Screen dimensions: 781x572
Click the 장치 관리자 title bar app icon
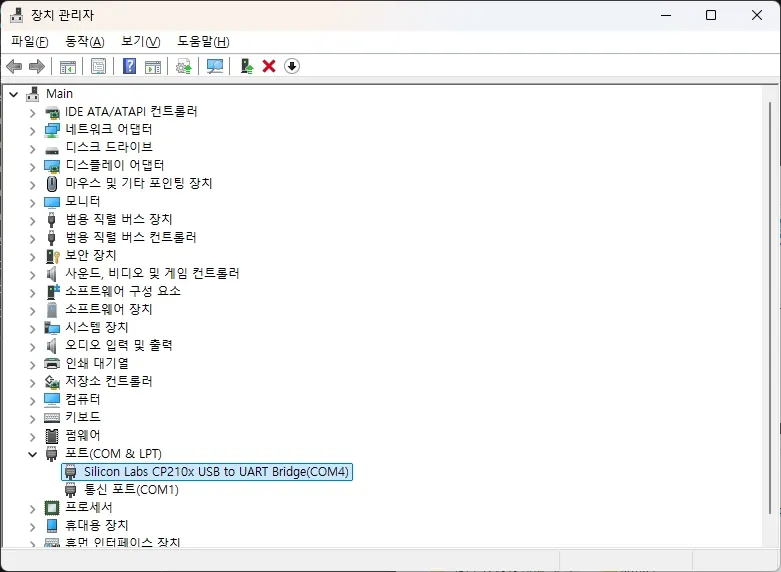(x=16, y=15)
